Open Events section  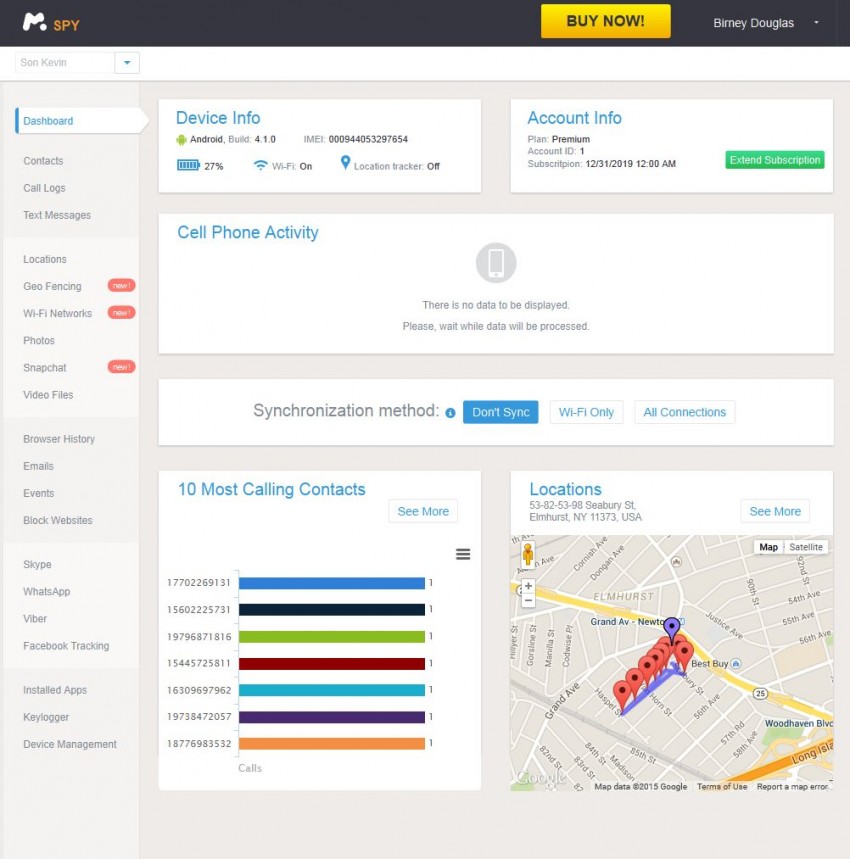pos(39,493)
